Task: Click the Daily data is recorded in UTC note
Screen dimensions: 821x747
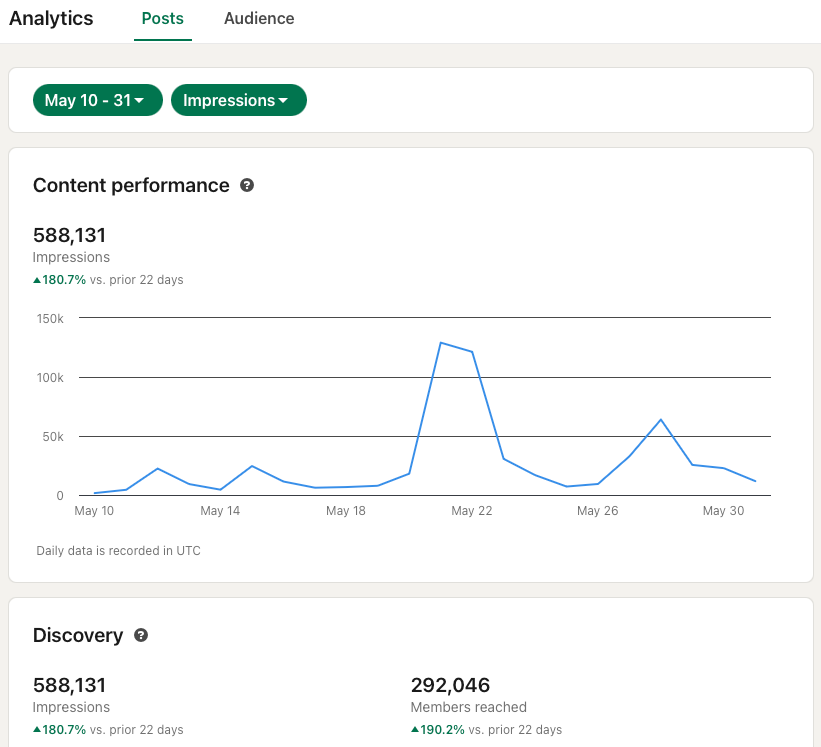Action: pos(118,551)
